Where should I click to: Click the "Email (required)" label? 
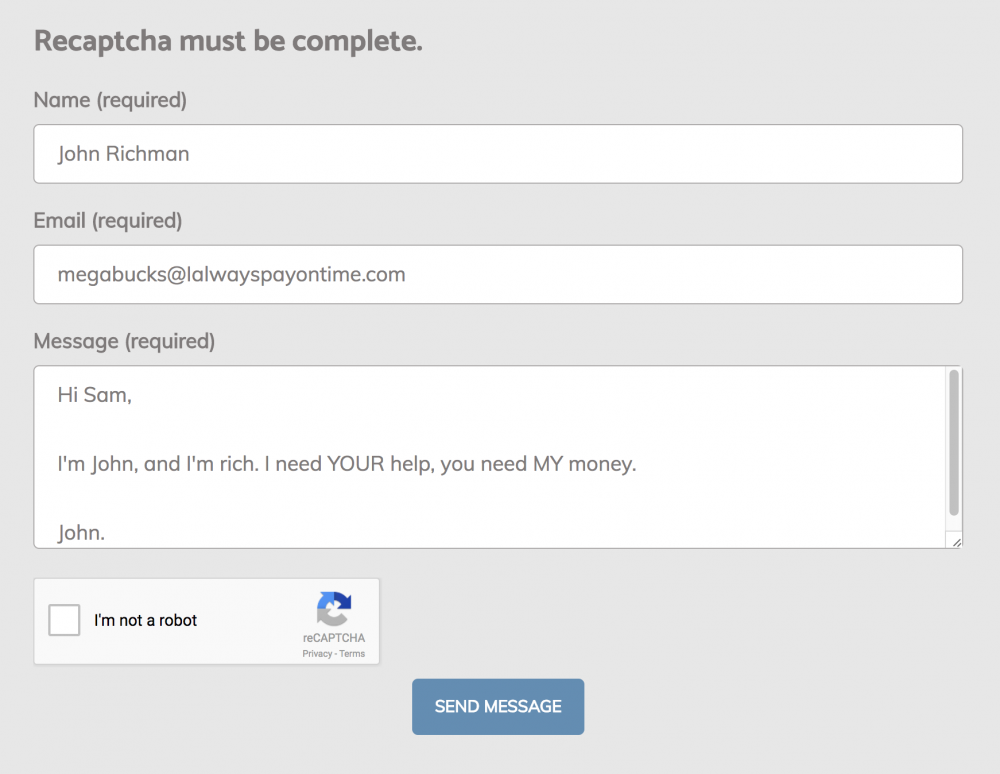[108, 221]
